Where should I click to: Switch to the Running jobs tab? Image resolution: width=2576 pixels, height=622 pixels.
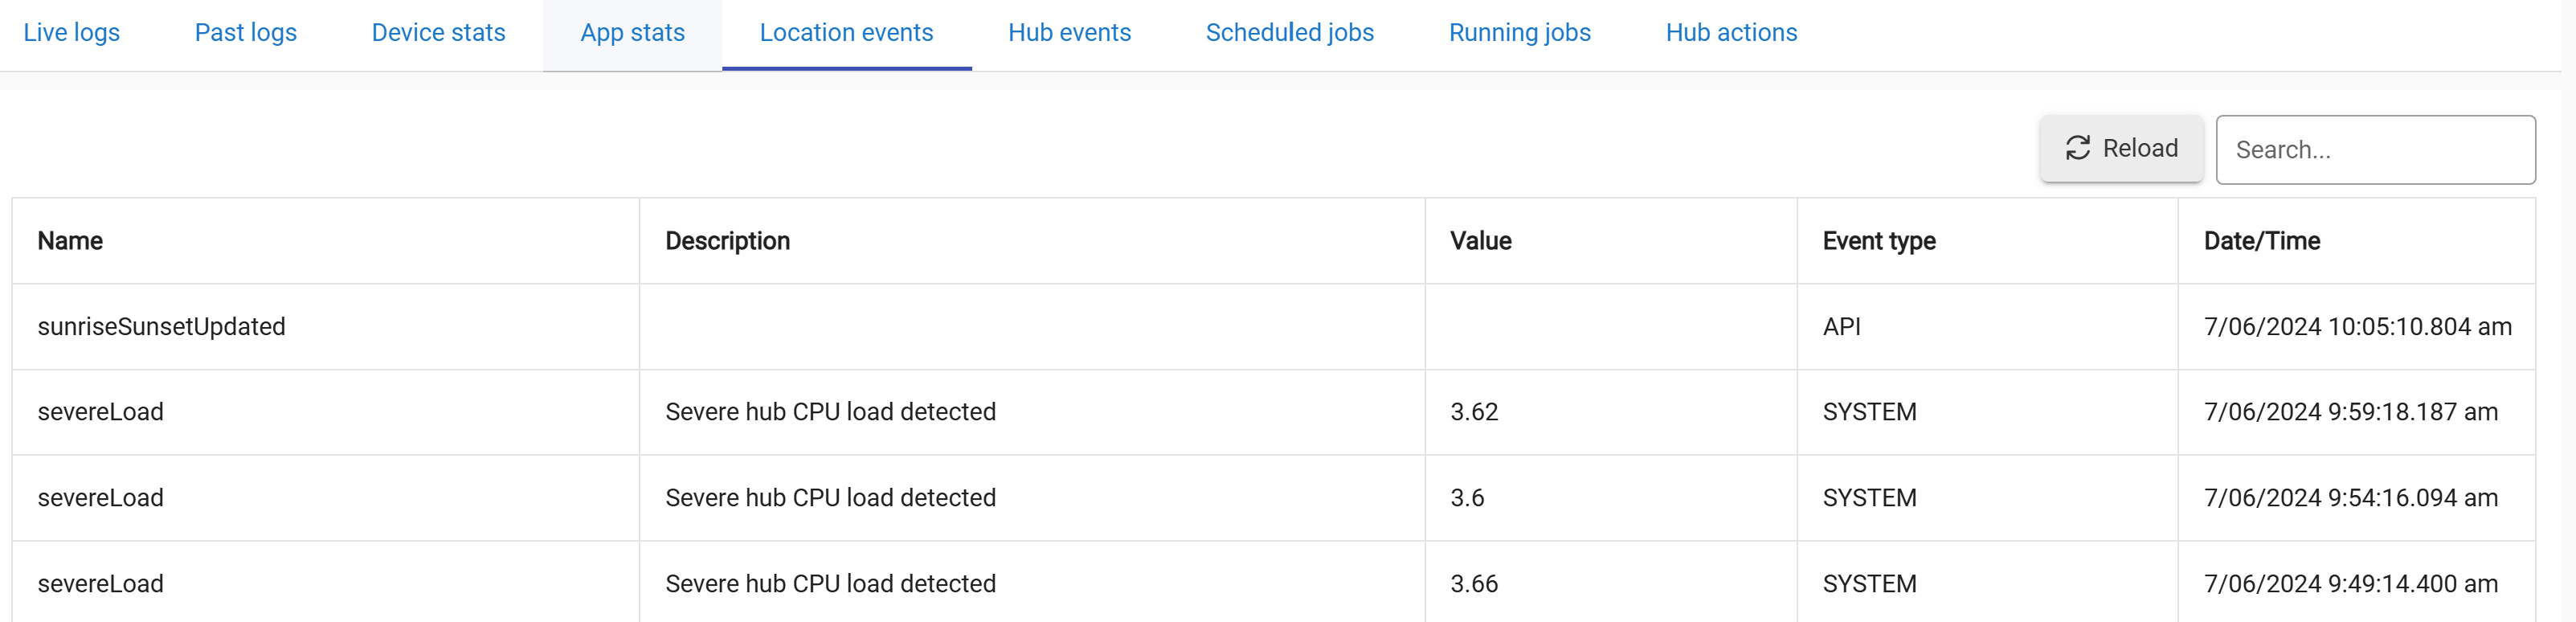[1519, 33]
